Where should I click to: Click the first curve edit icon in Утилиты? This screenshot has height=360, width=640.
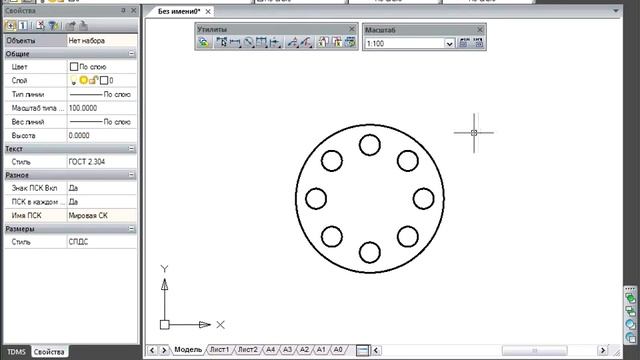point(293,42)
